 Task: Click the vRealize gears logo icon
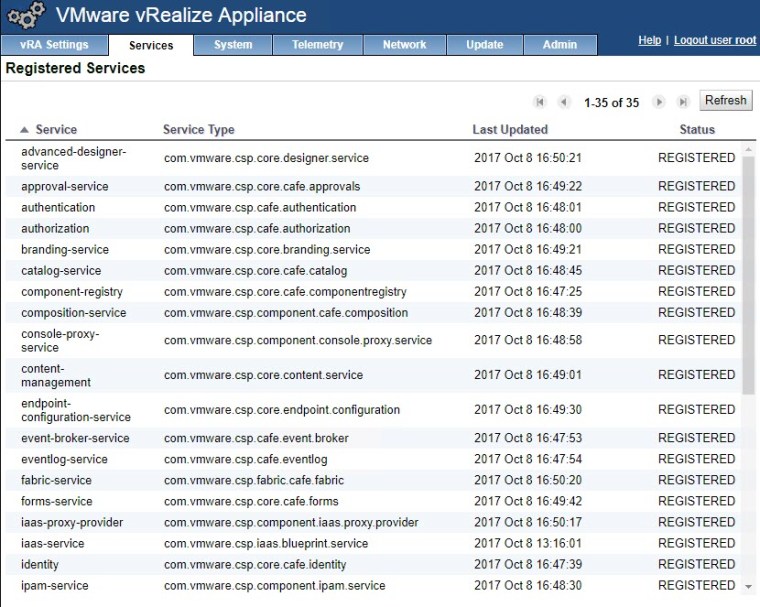click(26, 16)
